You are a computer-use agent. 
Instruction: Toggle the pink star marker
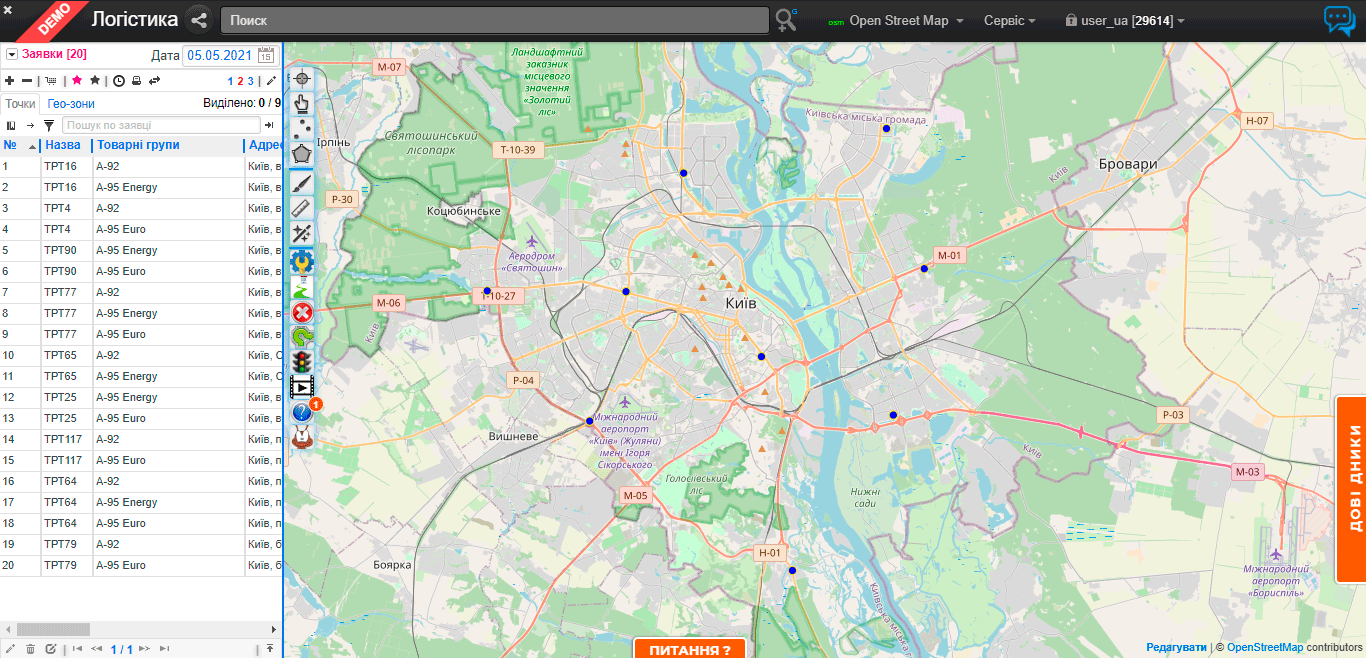click(77, 81)
